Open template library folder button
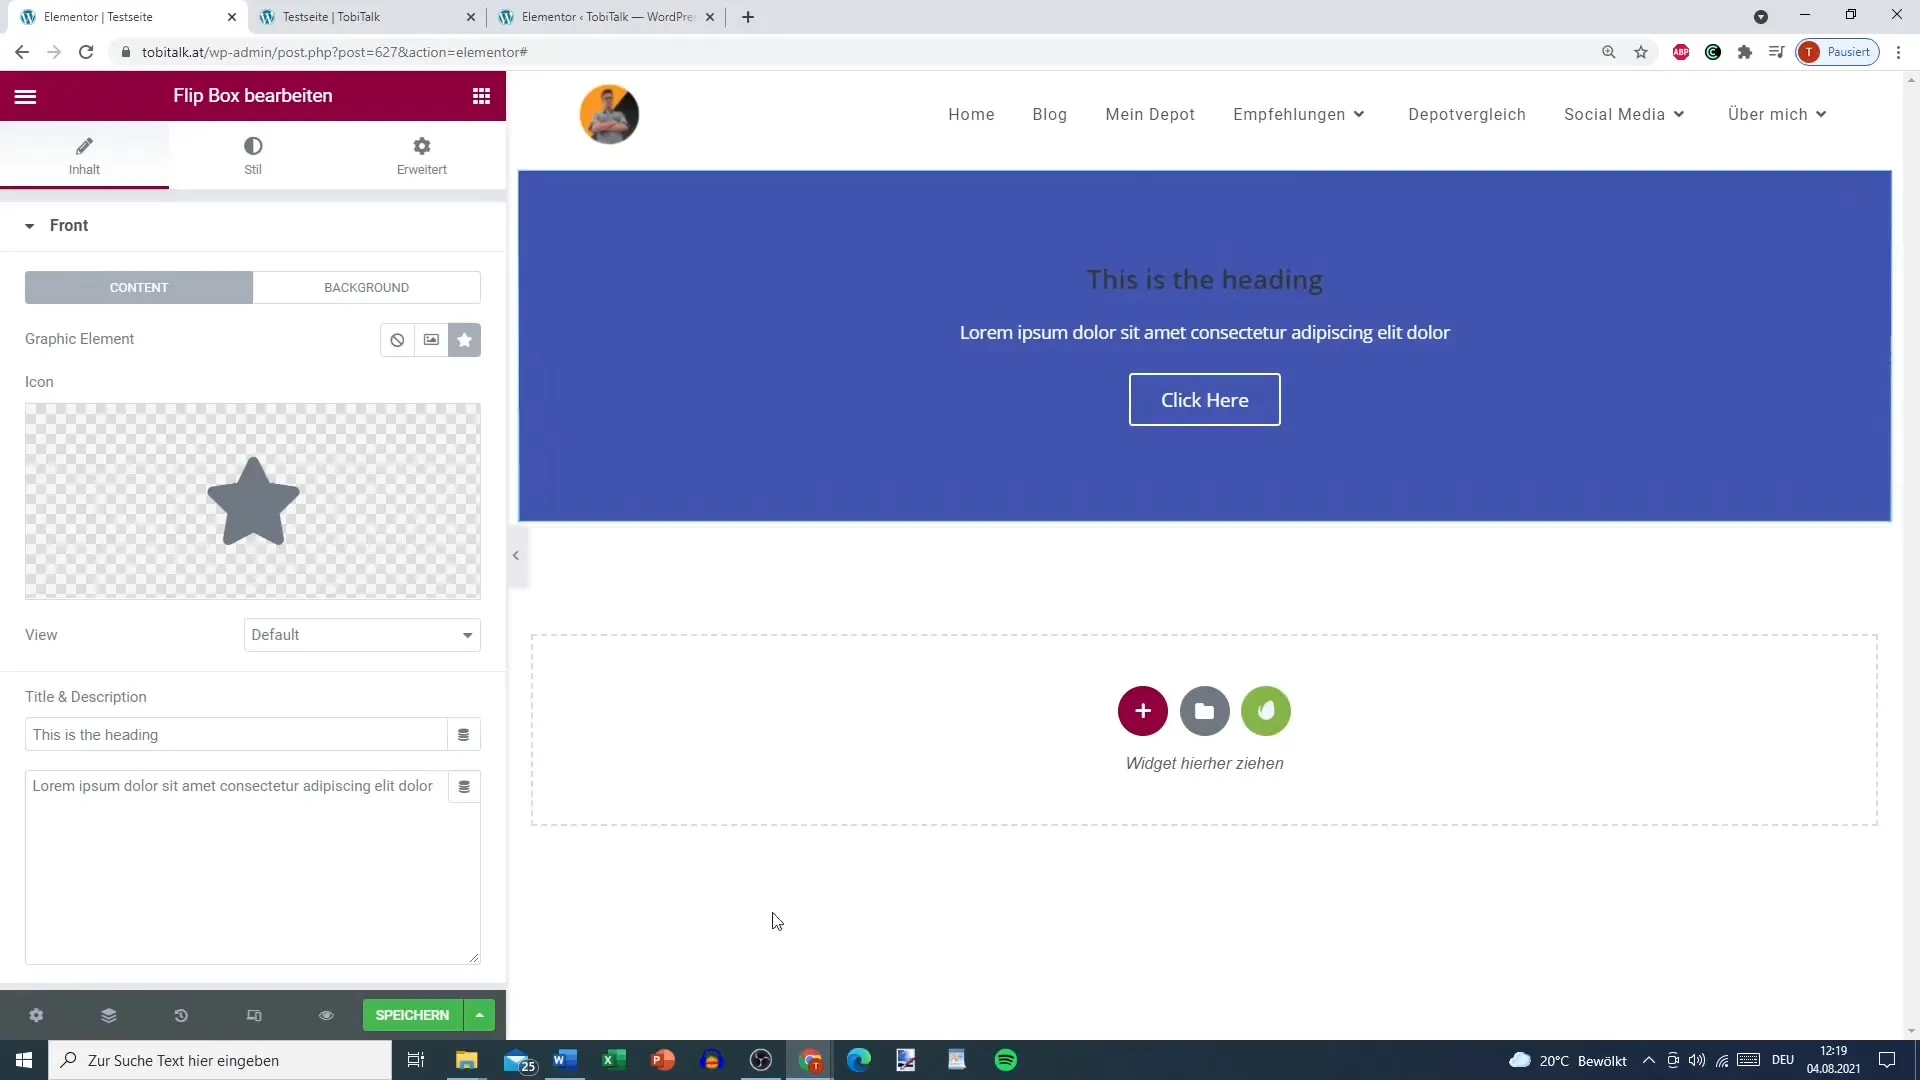Image resolution: width=1920 pixels, height=1080 pixels. pos(1204,711)
